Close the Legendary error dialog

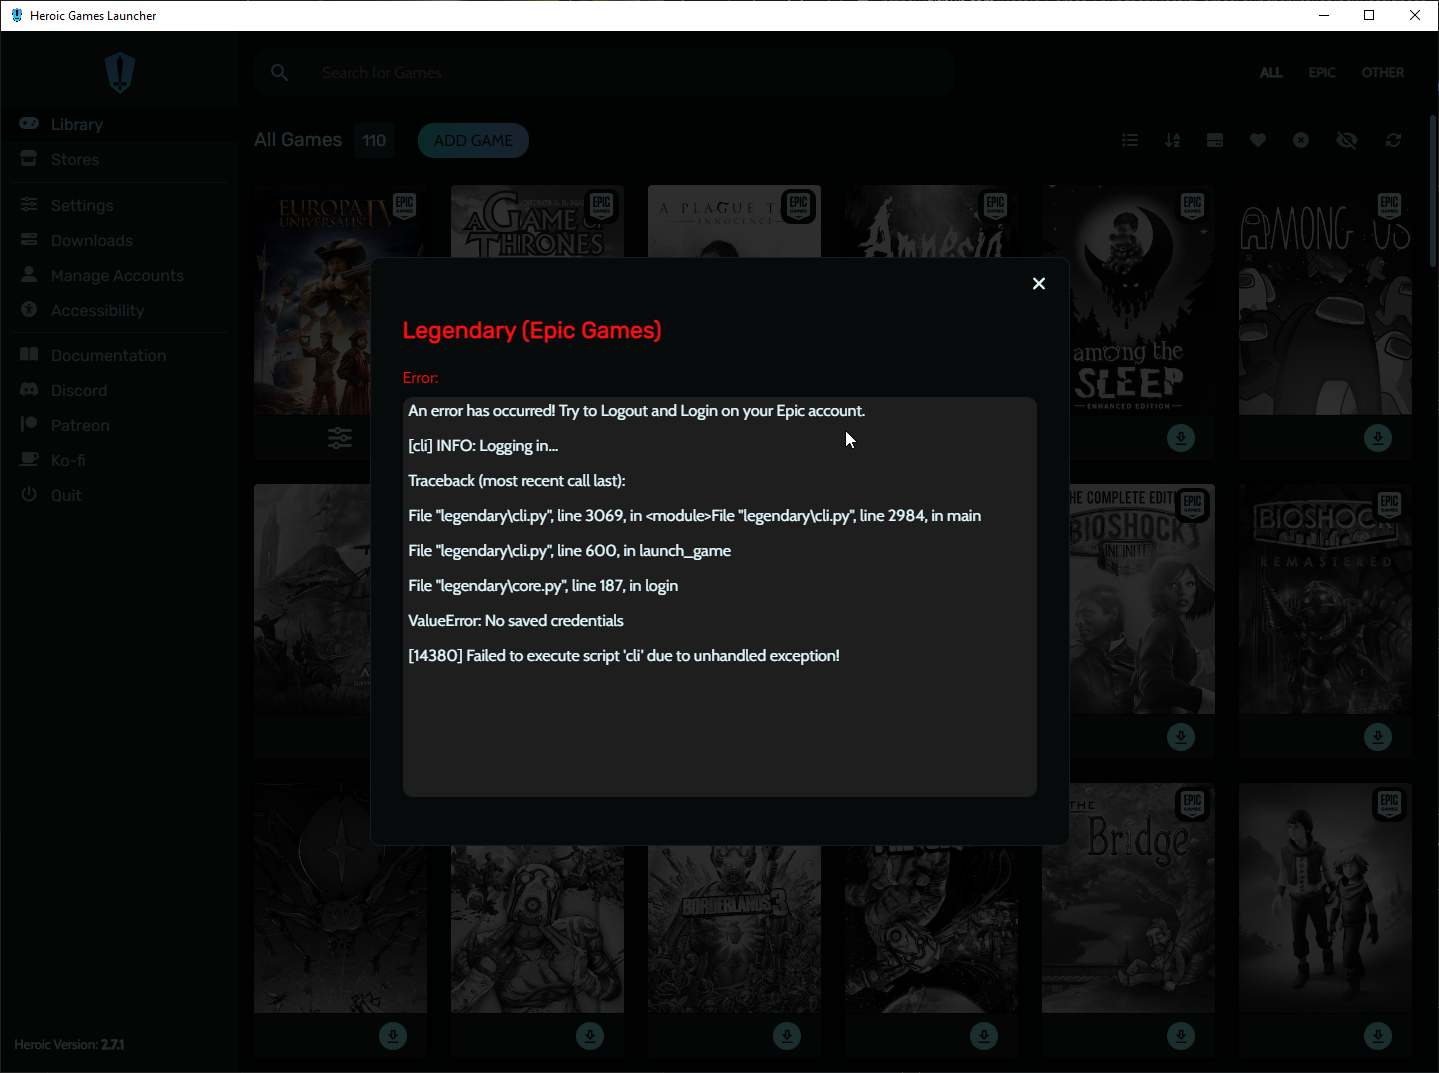[x=1038, y=283]
